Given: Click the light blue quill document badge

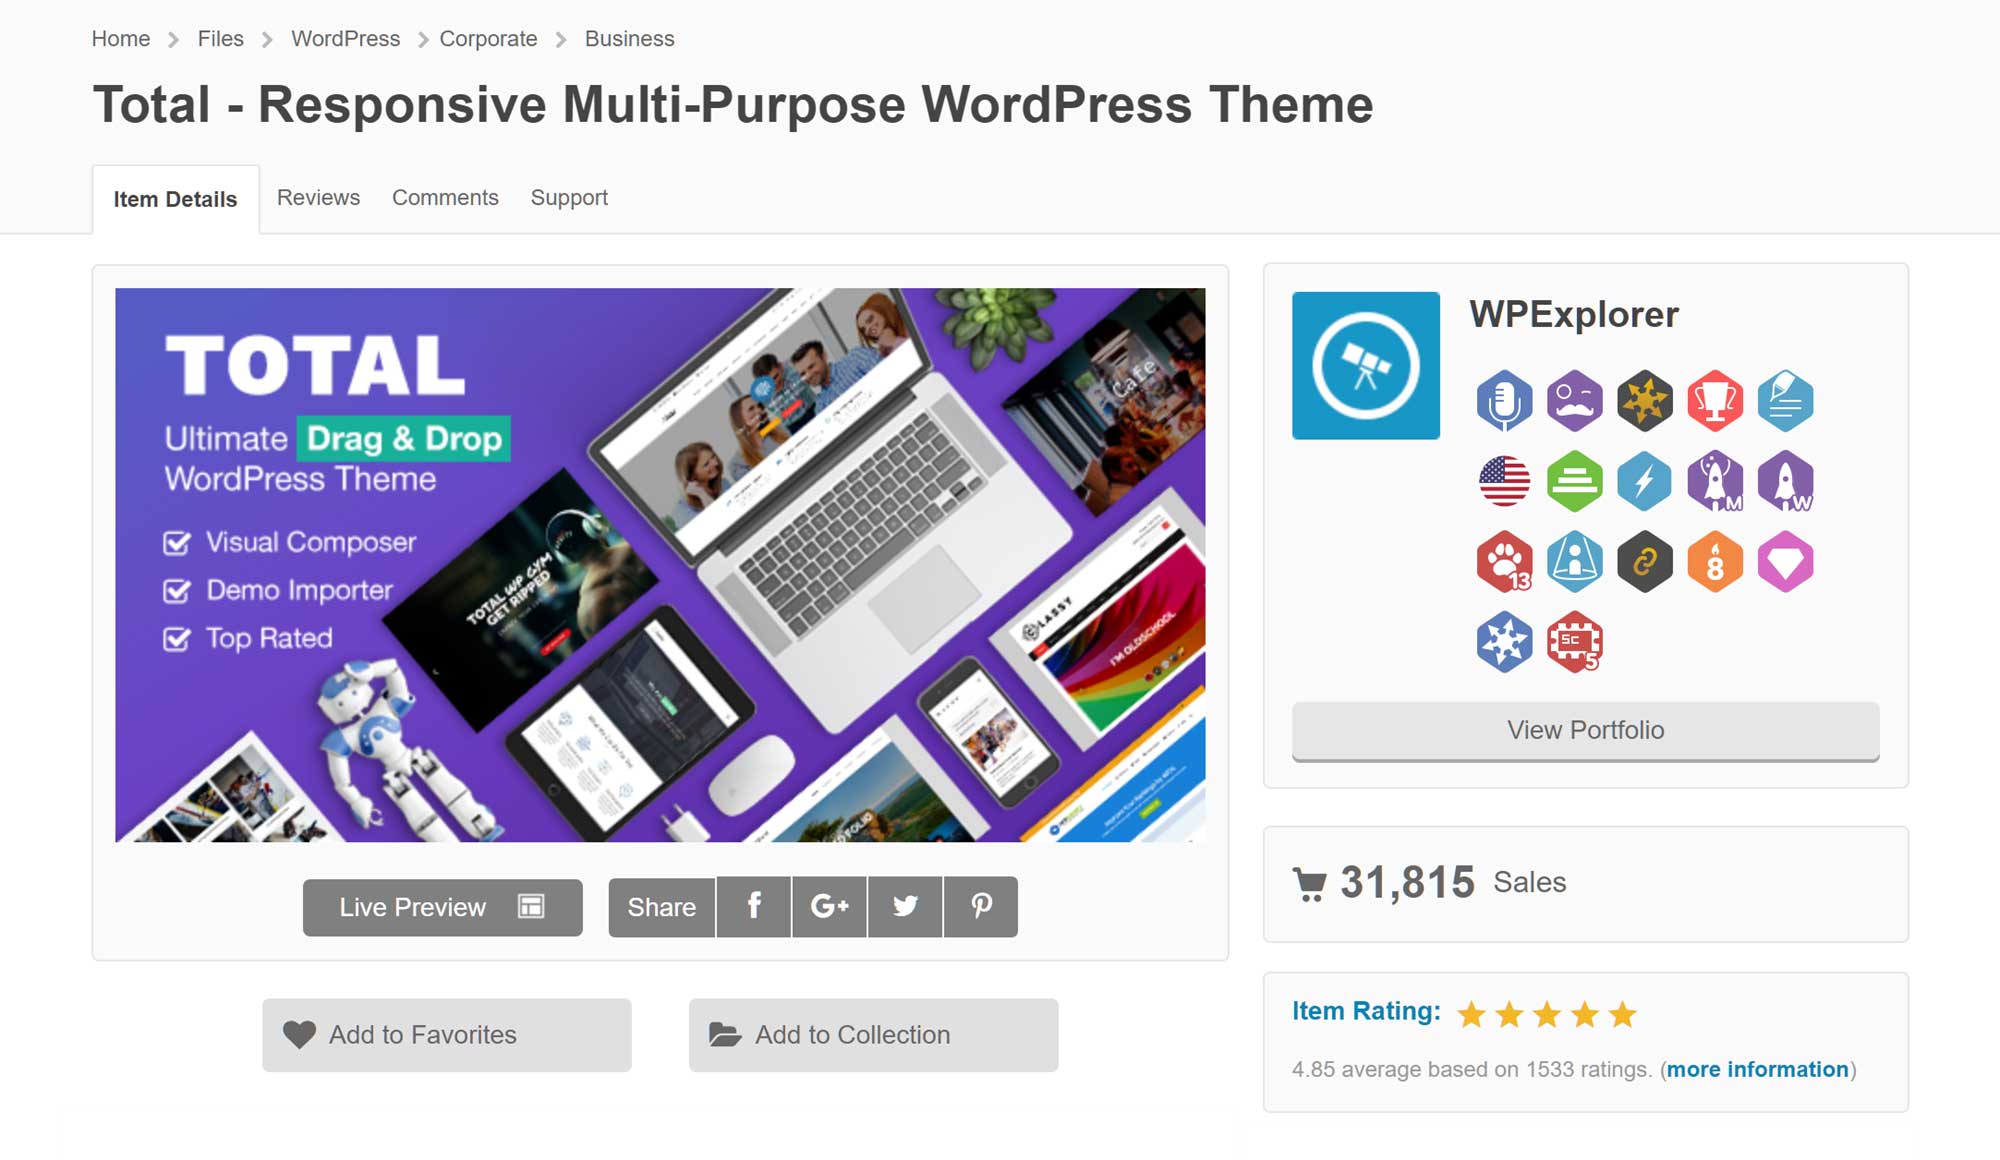Looking at the screenshot, I should (1785, 401).
